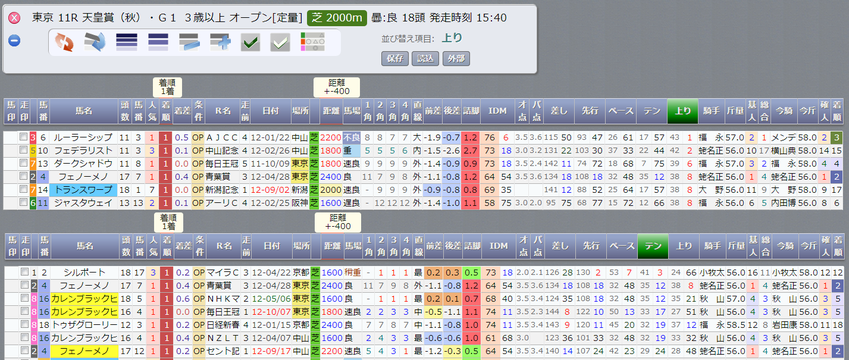The image size is (849, 360).
Task: Tick the checkbox for フェデラリスト
Action: tap(23, 150)
